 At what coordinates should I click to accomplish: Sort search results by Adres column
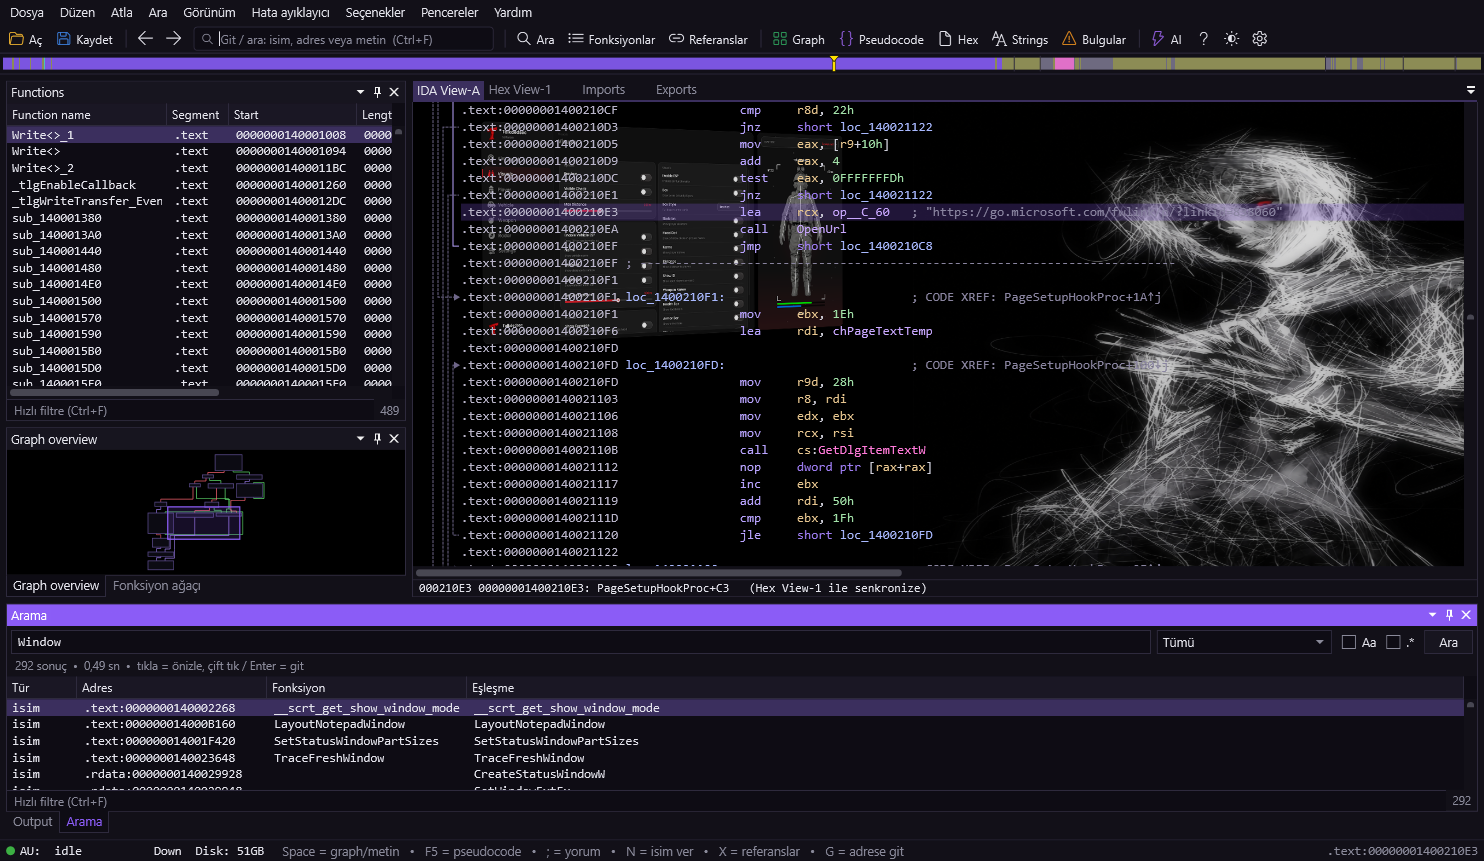point(172,688)
